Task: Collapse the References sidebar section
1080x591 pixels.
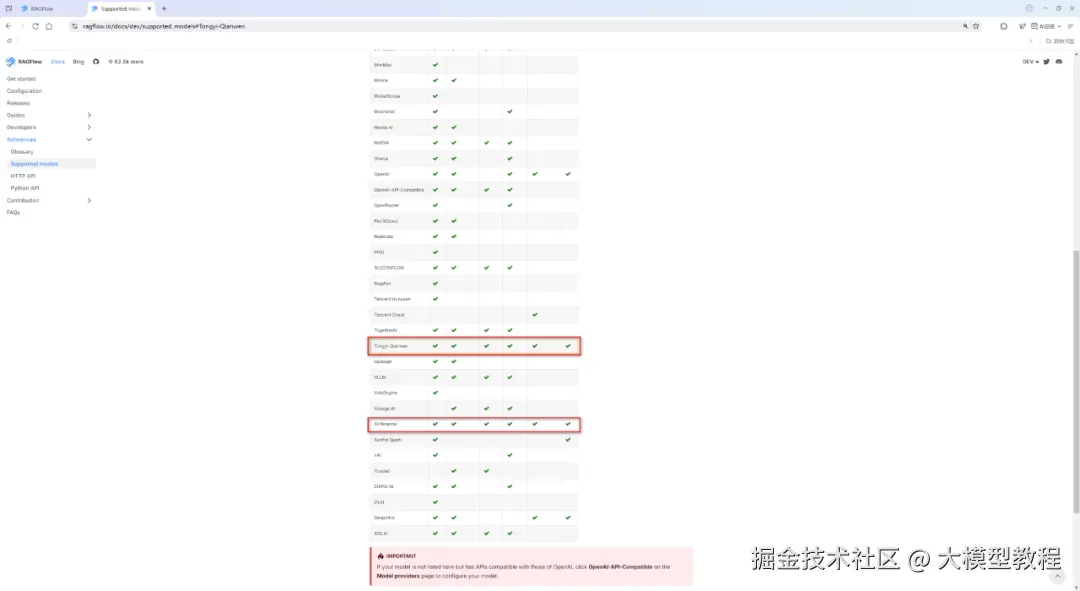Action: (89, 139)
